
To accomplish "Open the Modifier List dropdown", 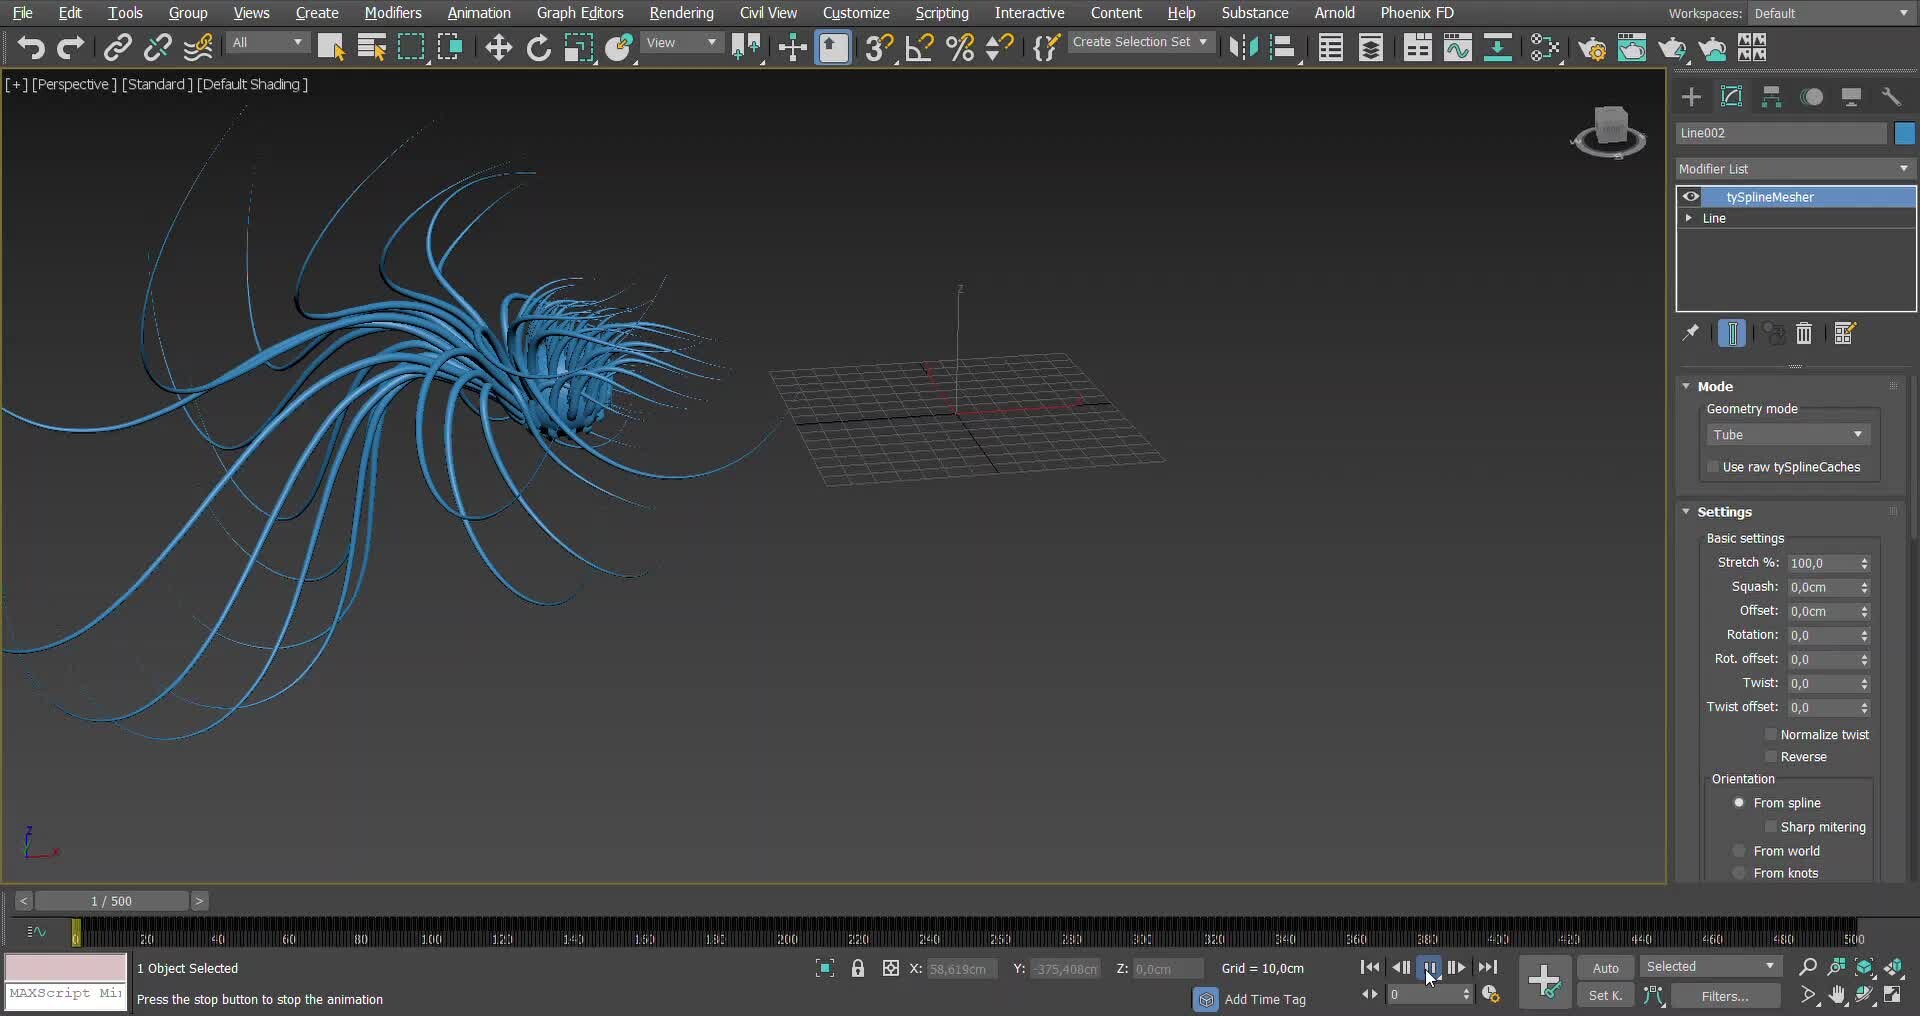I will (1795, 169).
